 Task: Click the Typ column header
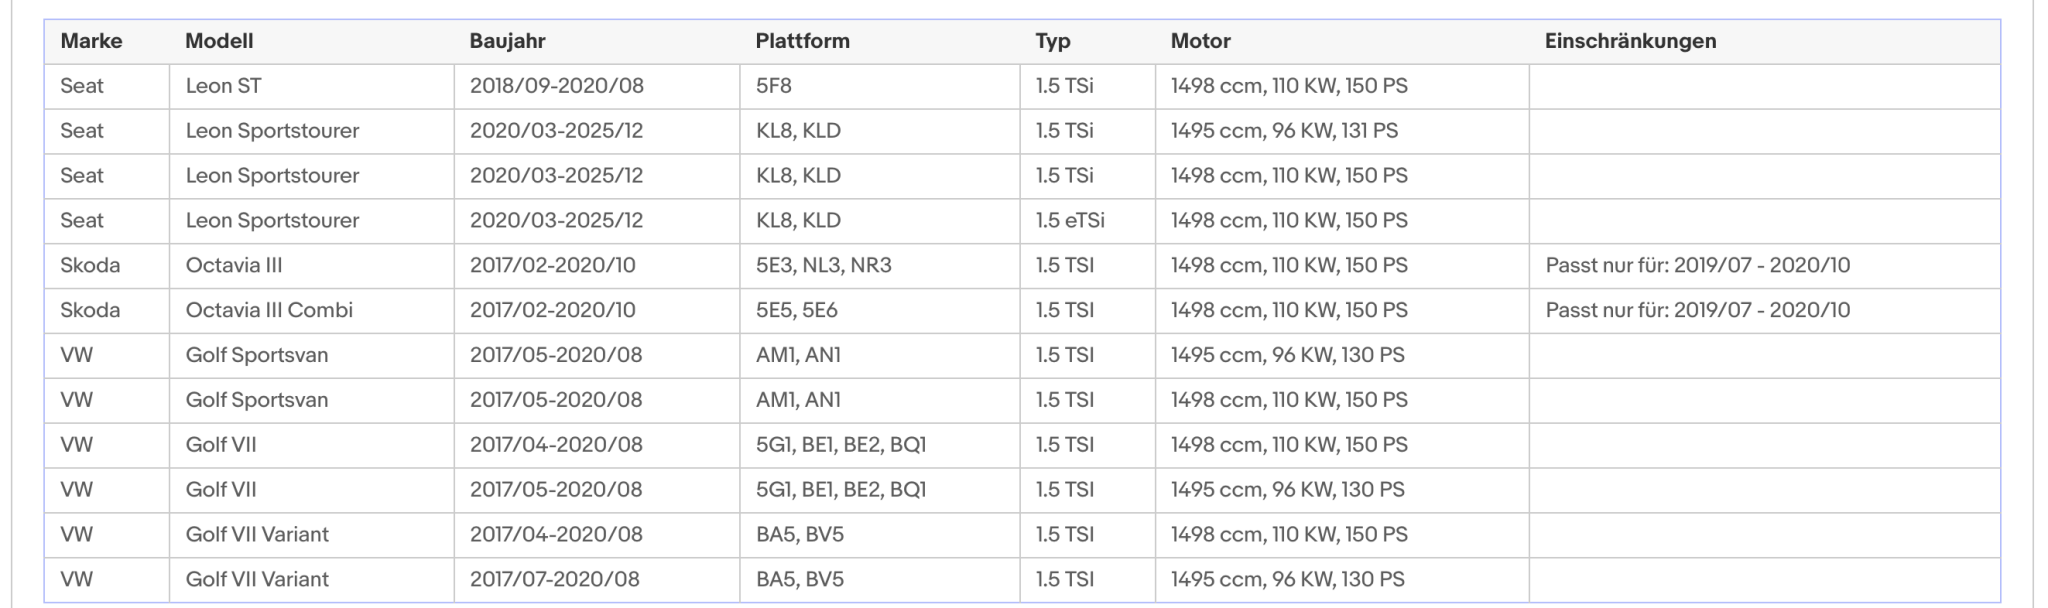pos(1088,41)
